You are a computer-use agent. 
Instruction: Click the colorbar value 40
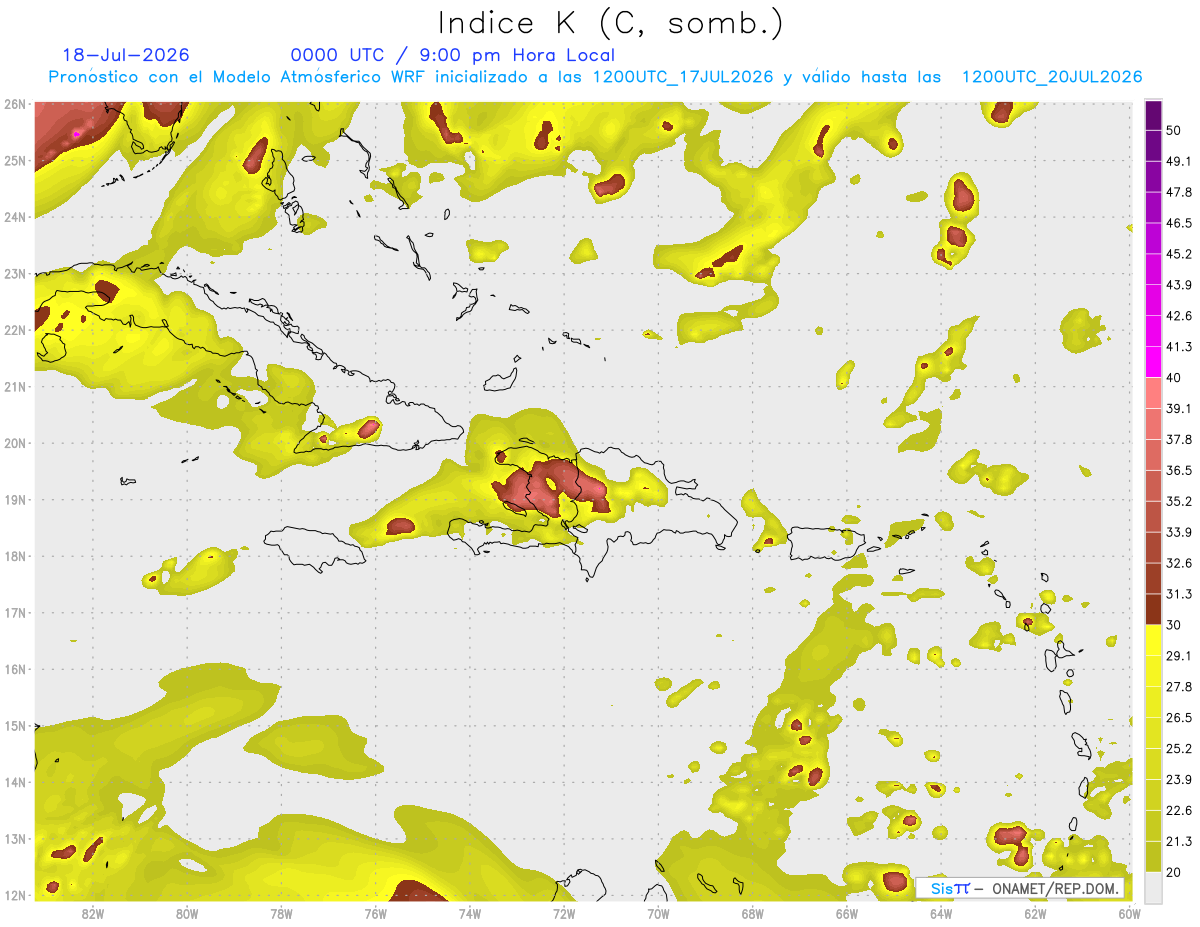pyautogui.click(x=1174, y=378)
